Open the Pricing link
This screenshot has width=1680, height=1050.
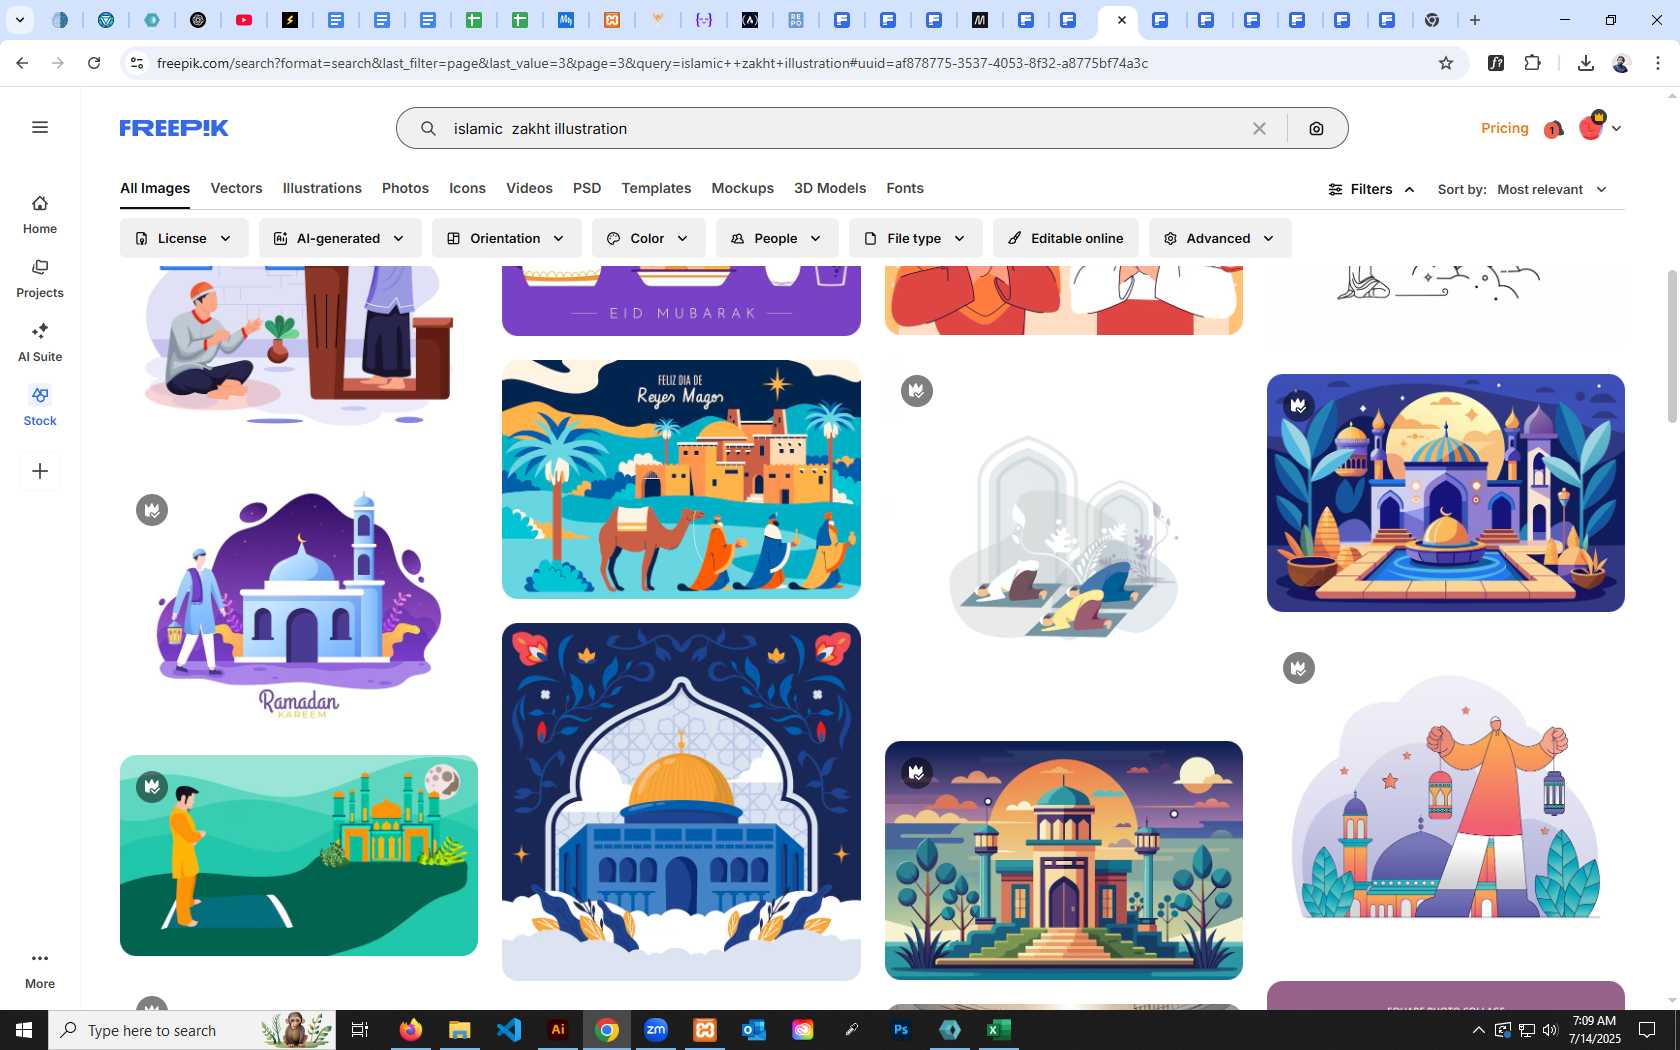tap(1504, 128)
